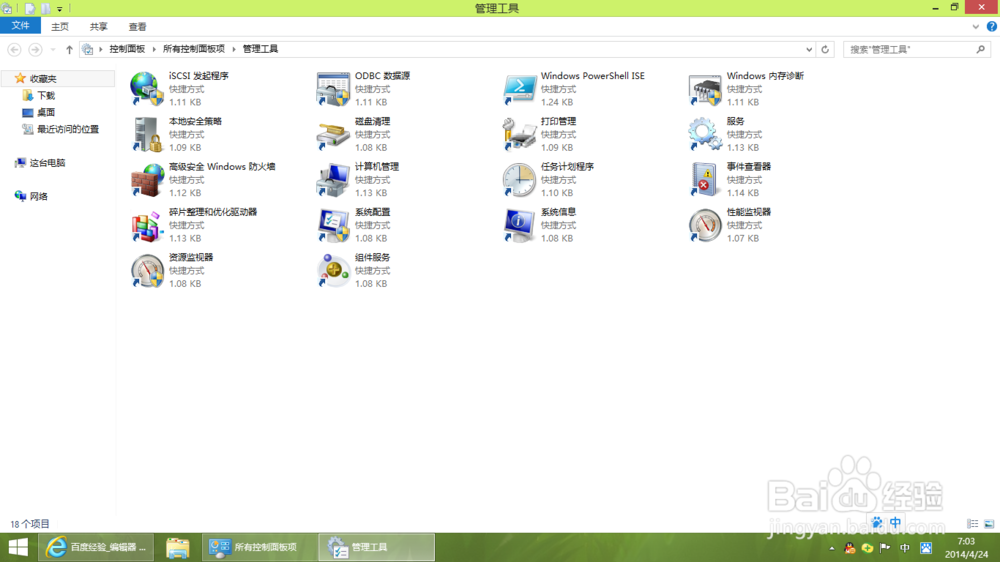Switch to large icons view layout

pyautogui.click(x=989, y=524)
